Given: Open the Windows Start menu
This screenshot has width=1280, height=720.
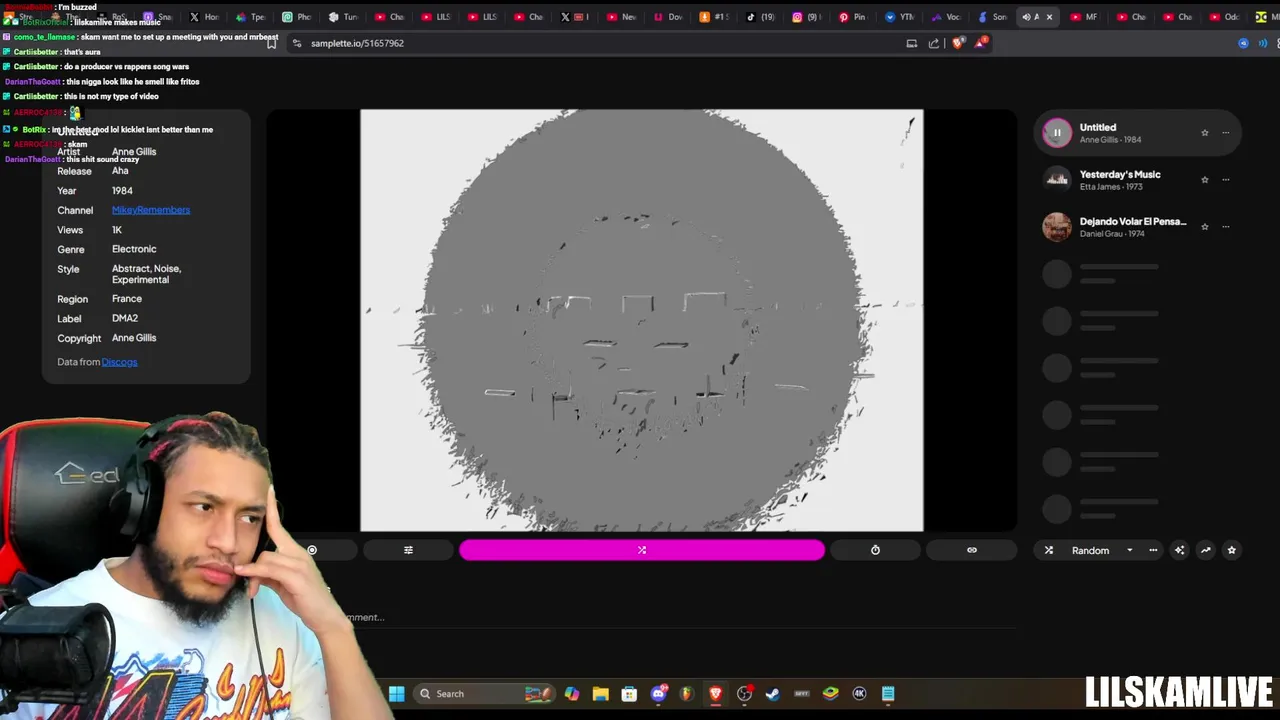Looking at the screenshot, I should coord(397,694).
